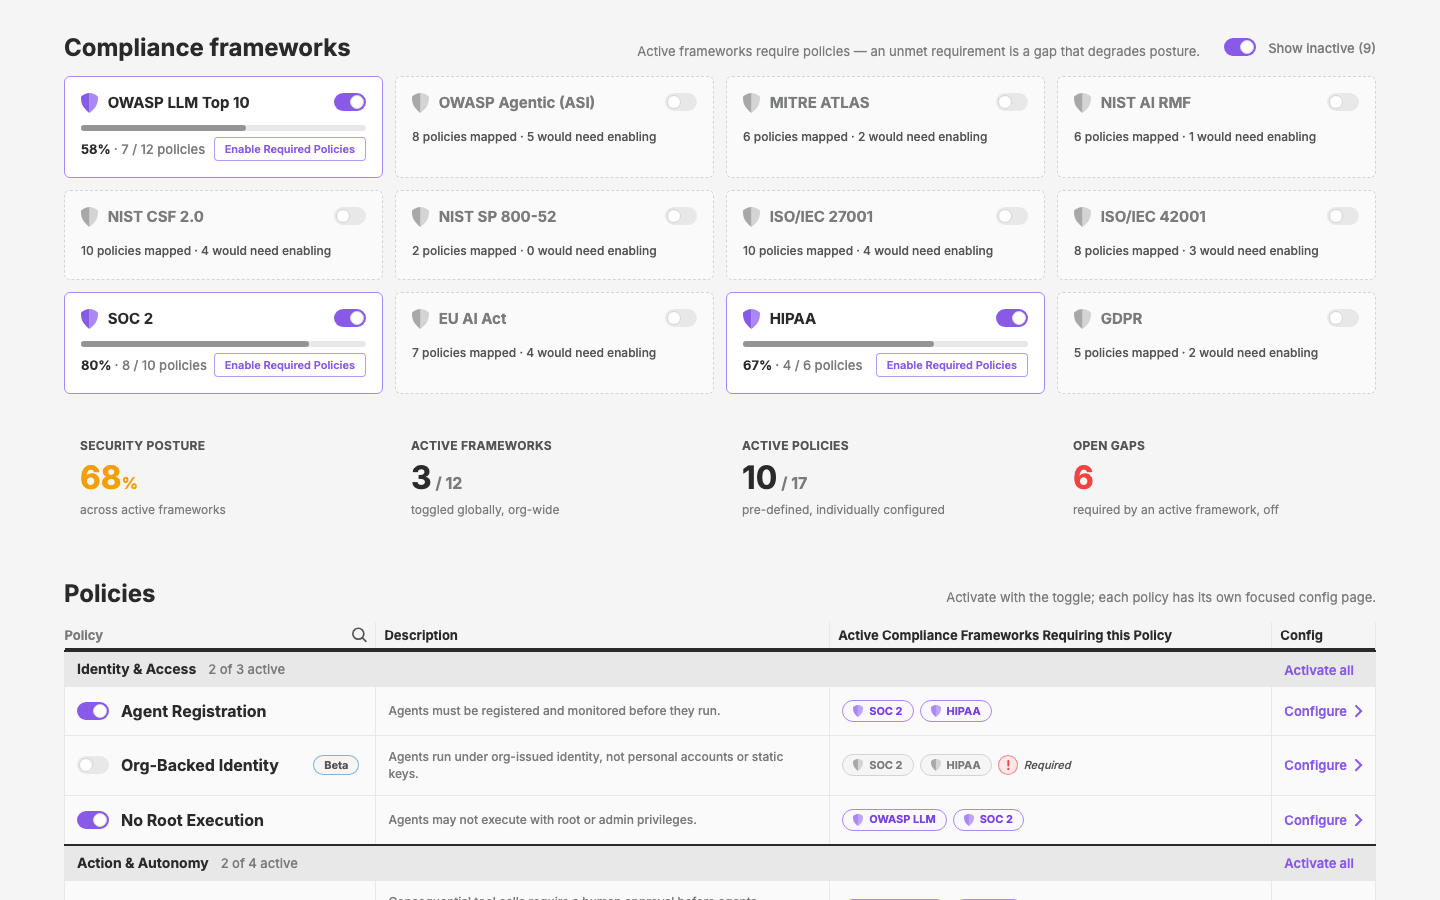
Task: Click the OWASP Agentic (ASI) shield icon
Action: (x=420, y=102)
